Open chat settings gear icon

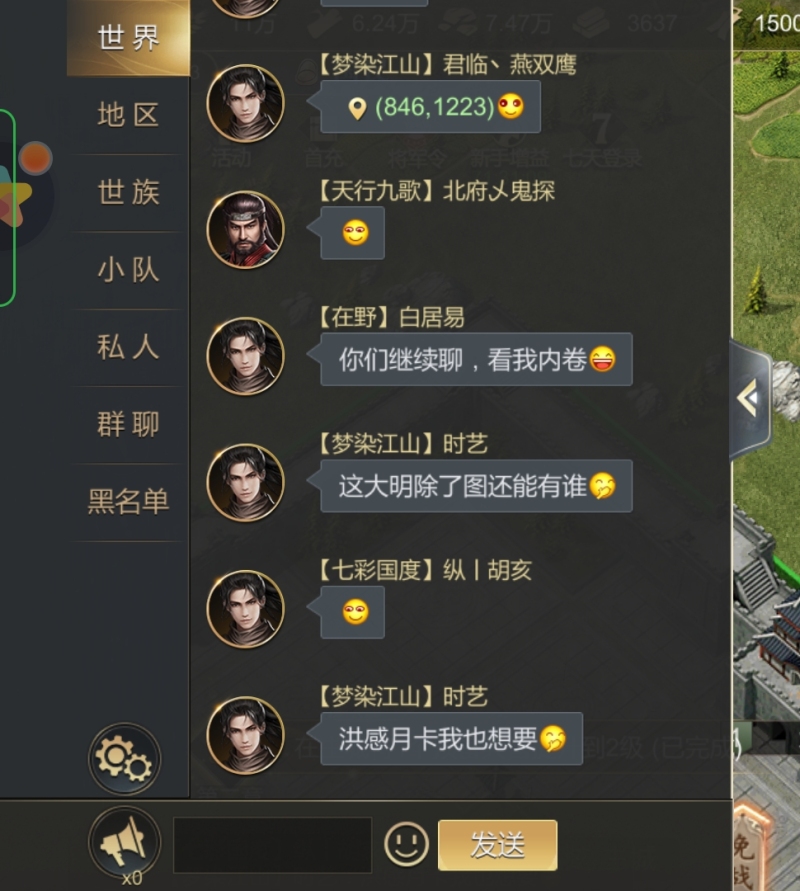tap(124, 759)
